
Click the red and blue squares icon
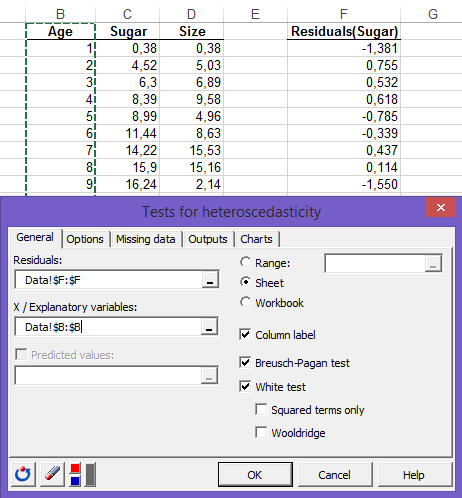point(75,474)
